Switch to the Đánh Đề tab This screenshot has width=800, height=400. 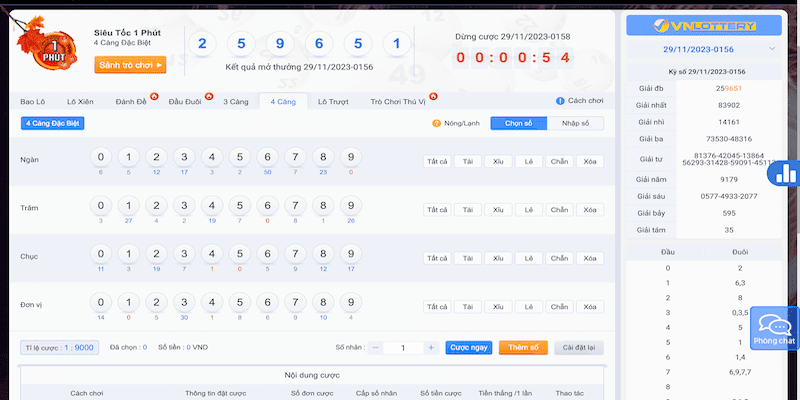[131, 101]
